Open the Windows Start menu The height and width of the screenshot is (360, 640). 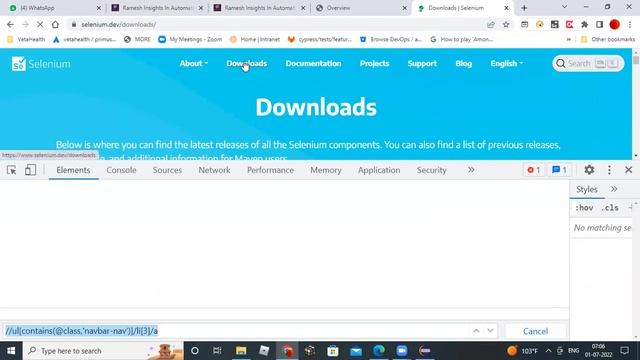tap(11, 351)
